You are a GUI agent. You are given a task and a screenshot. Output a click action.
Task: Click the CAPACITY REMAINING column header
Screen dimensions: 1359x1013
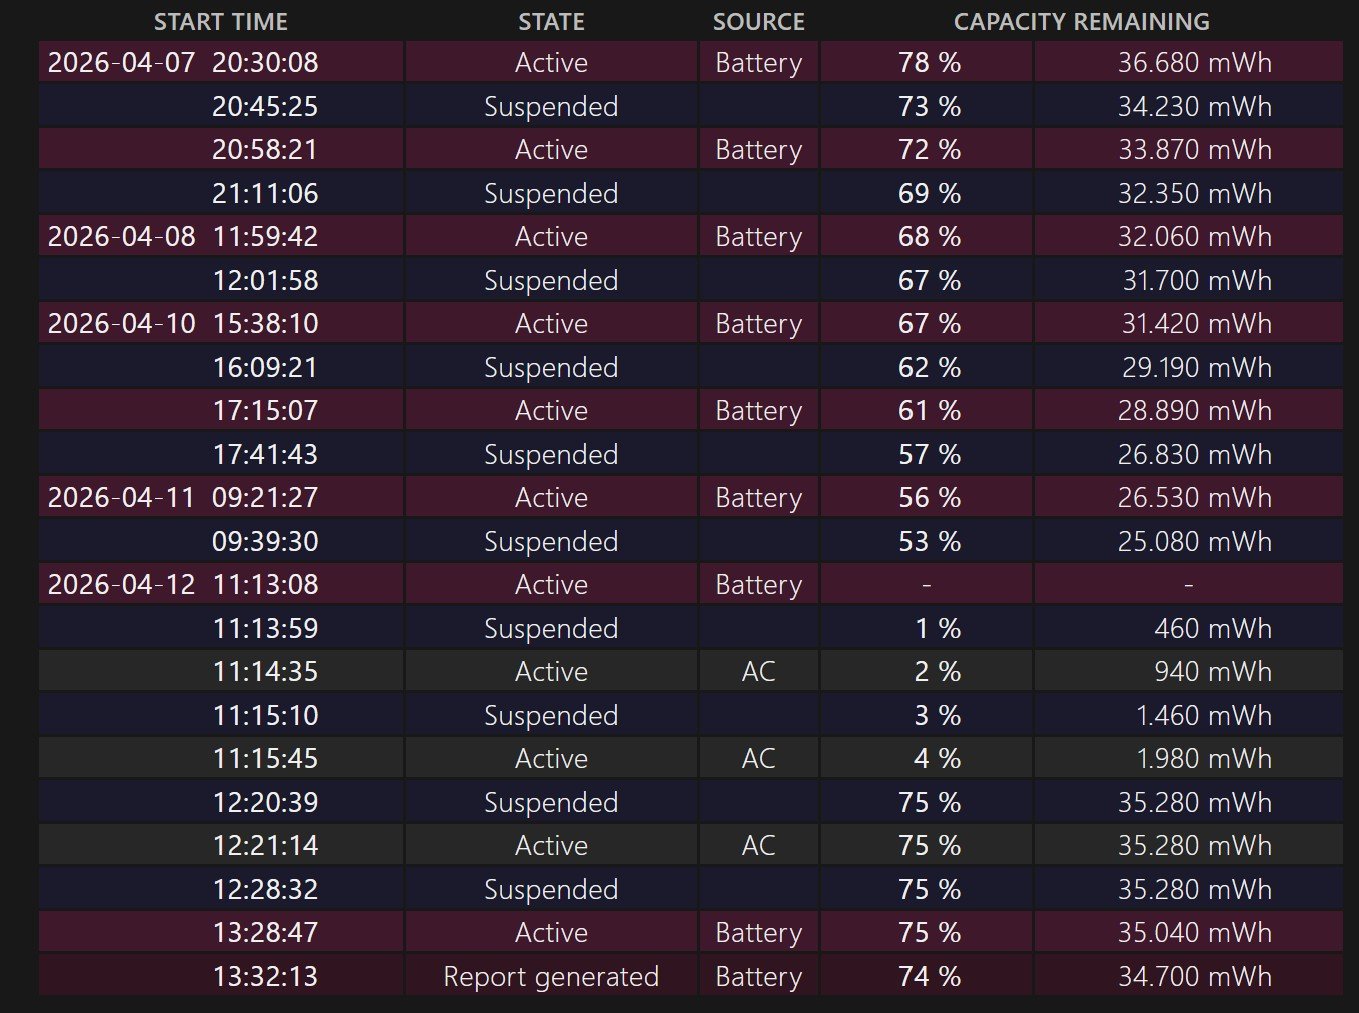(1081, 22)
